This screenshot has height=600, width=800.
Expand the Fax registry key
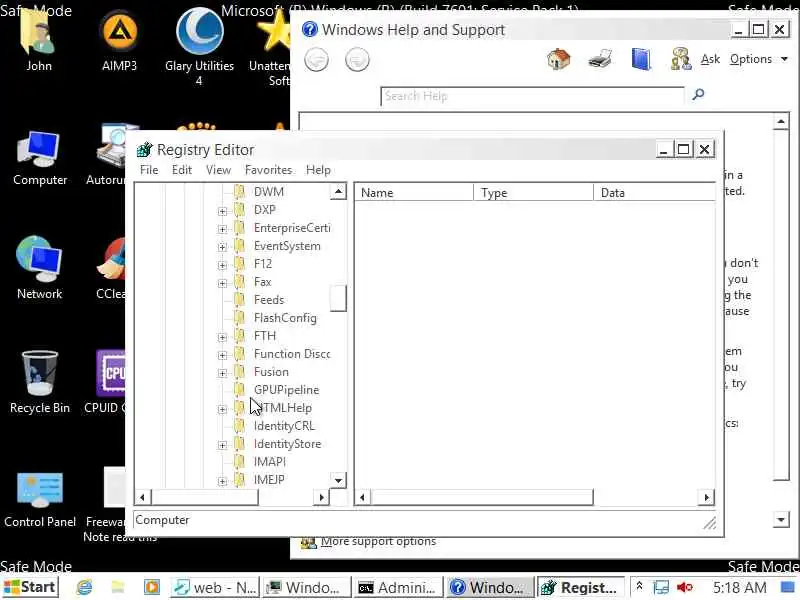click(x=222, y=283)
